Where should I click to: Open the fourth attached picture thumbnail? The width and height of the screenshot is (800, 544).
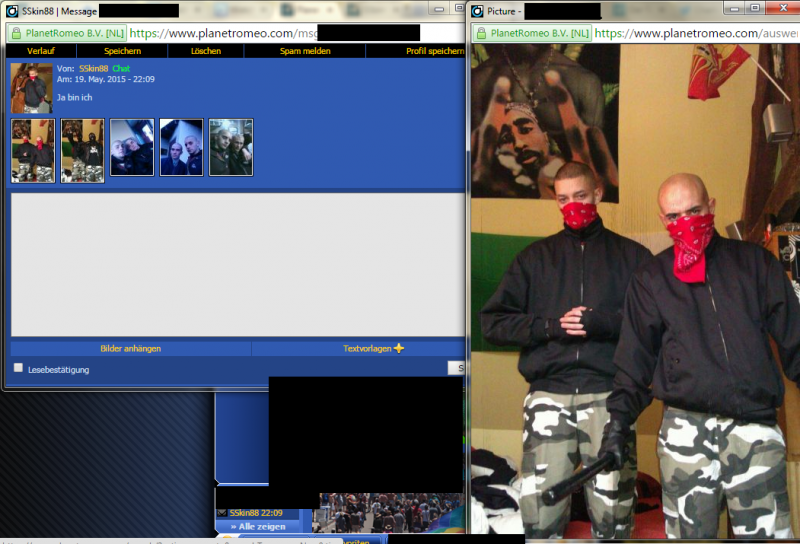(181, 148)
